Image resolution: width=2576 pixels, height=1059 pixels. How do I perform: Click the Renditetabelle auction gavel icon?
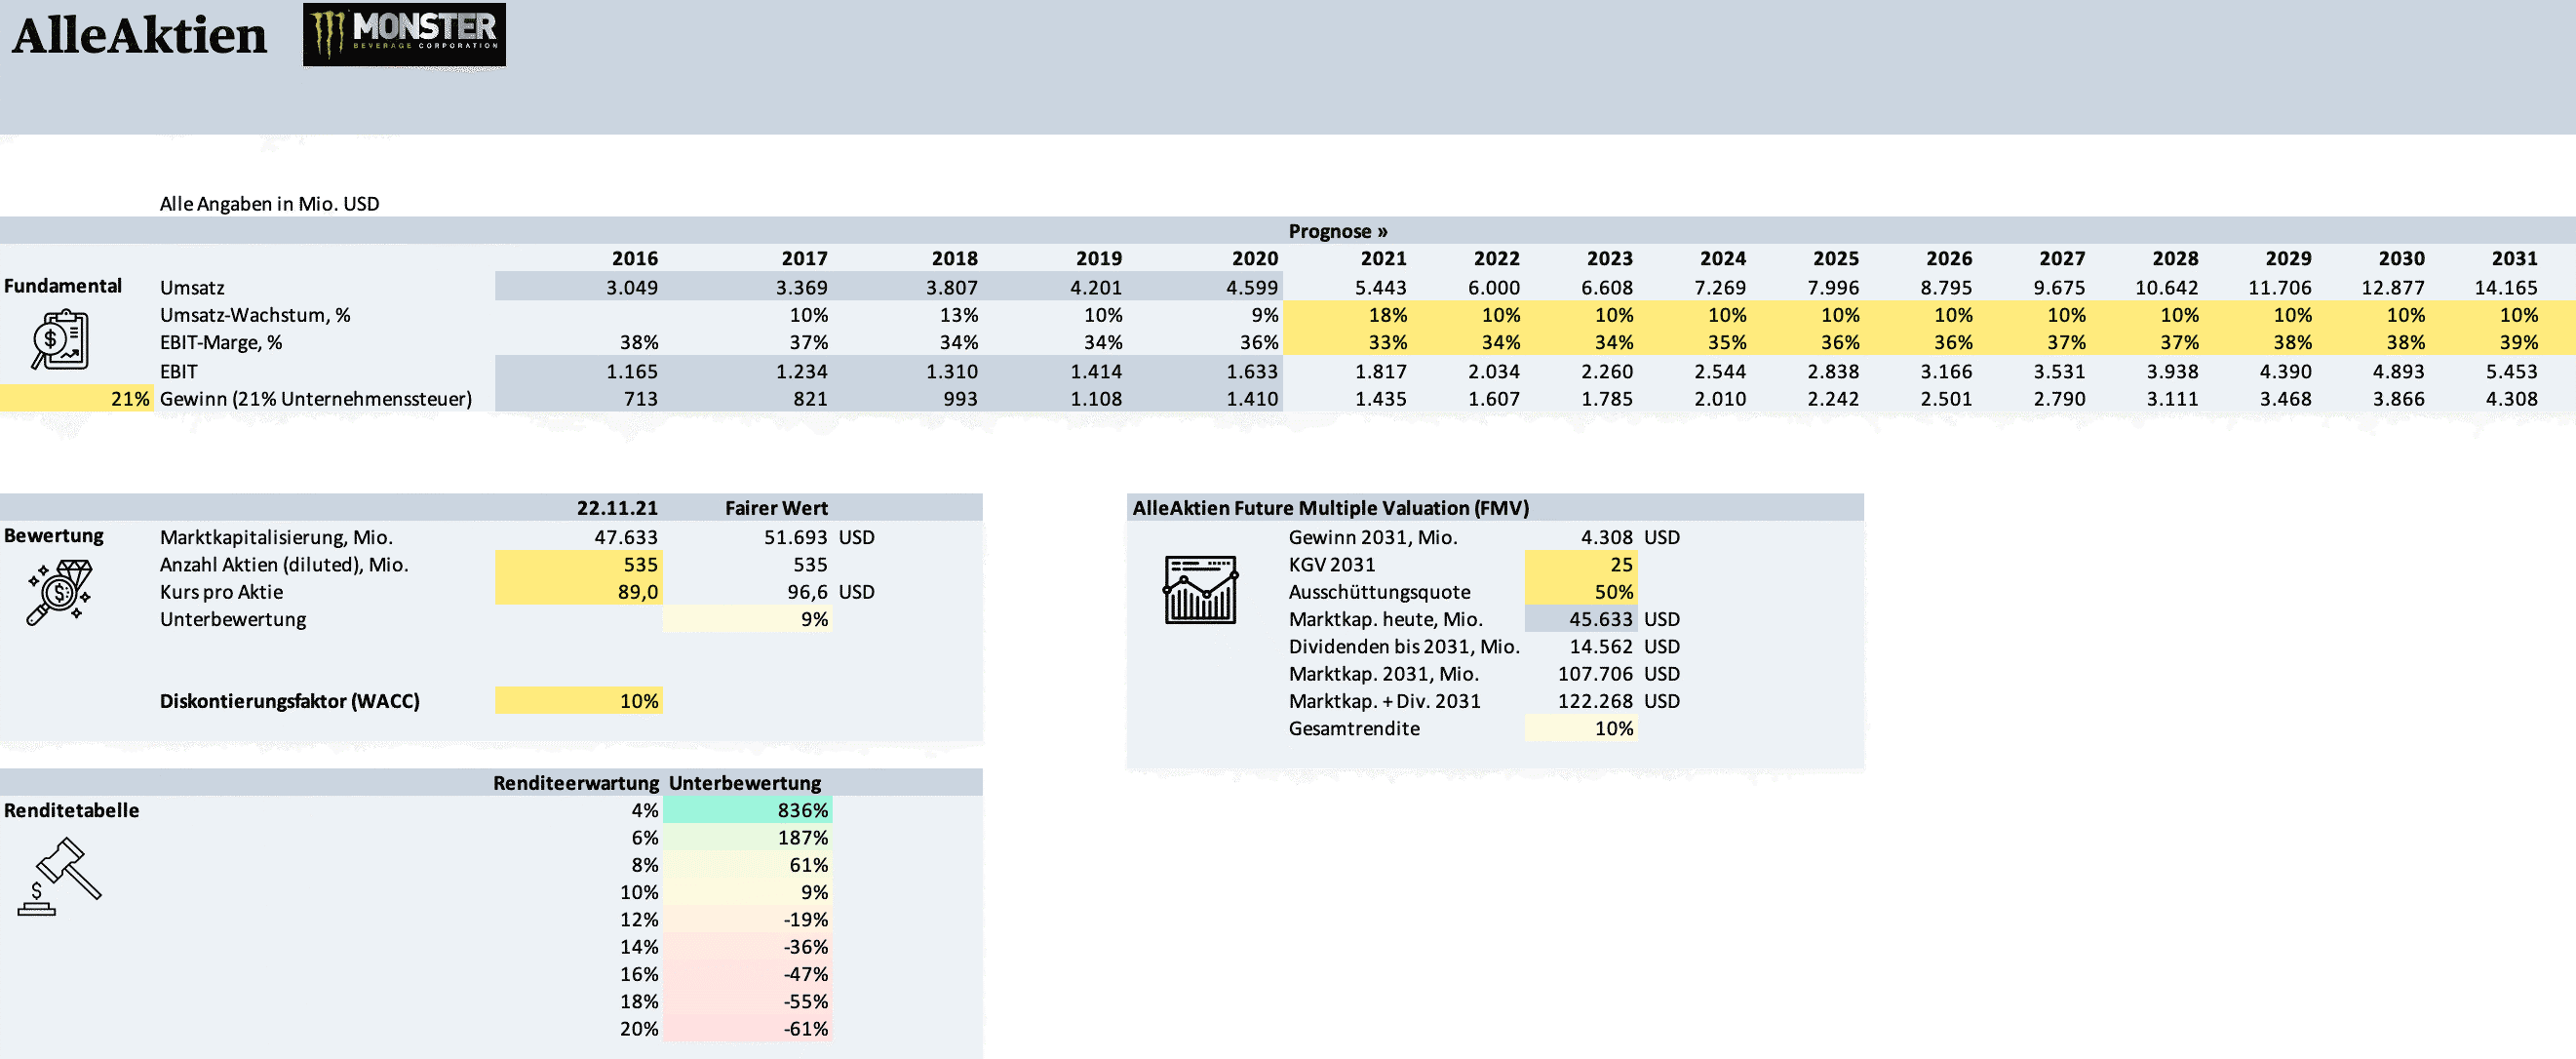pos(60,877)
